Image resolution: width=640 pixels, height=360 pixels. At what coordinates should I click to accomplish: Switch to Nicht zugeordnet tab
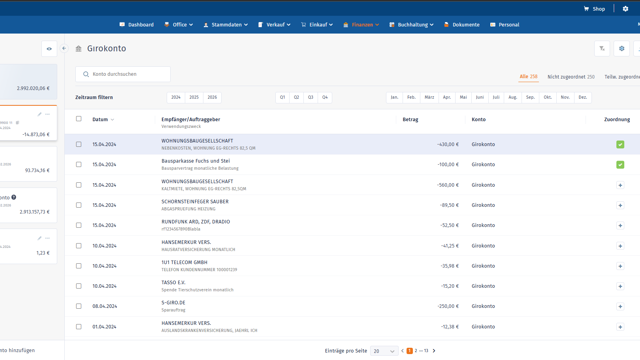571,77
